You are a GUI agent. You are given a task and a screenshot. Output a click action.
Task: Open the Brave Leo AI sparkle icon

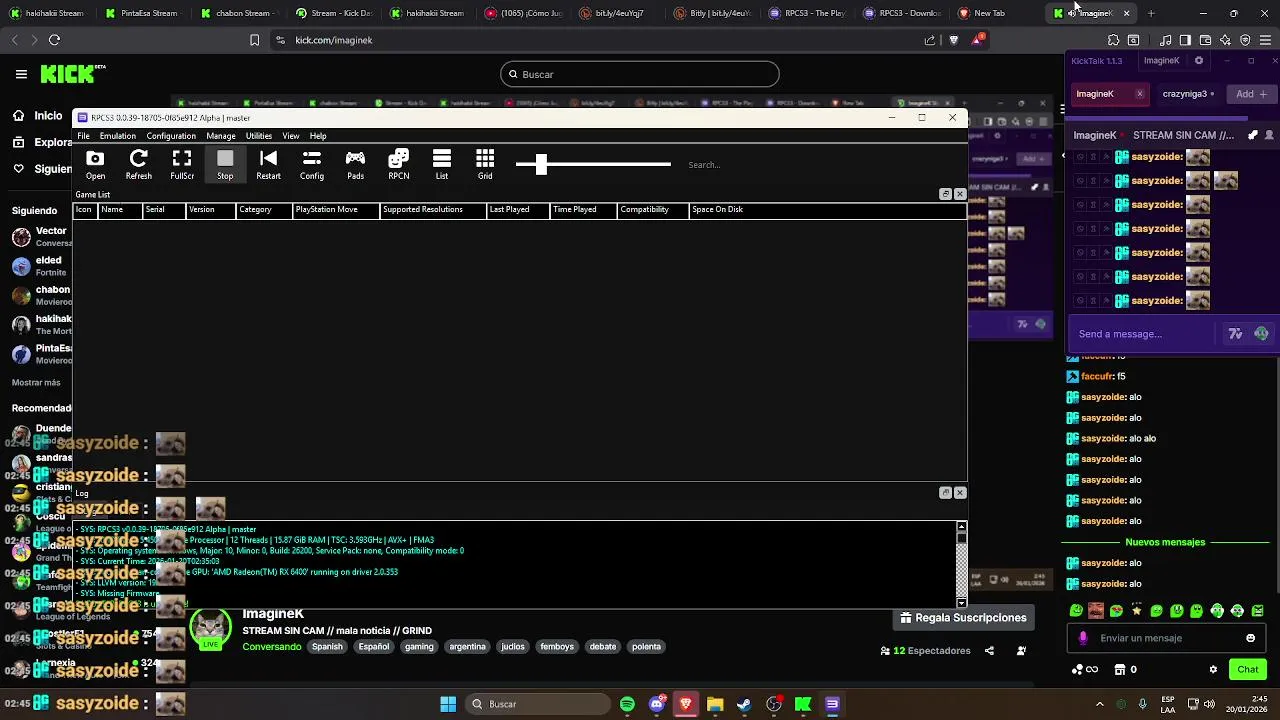tap(1225, 40)
